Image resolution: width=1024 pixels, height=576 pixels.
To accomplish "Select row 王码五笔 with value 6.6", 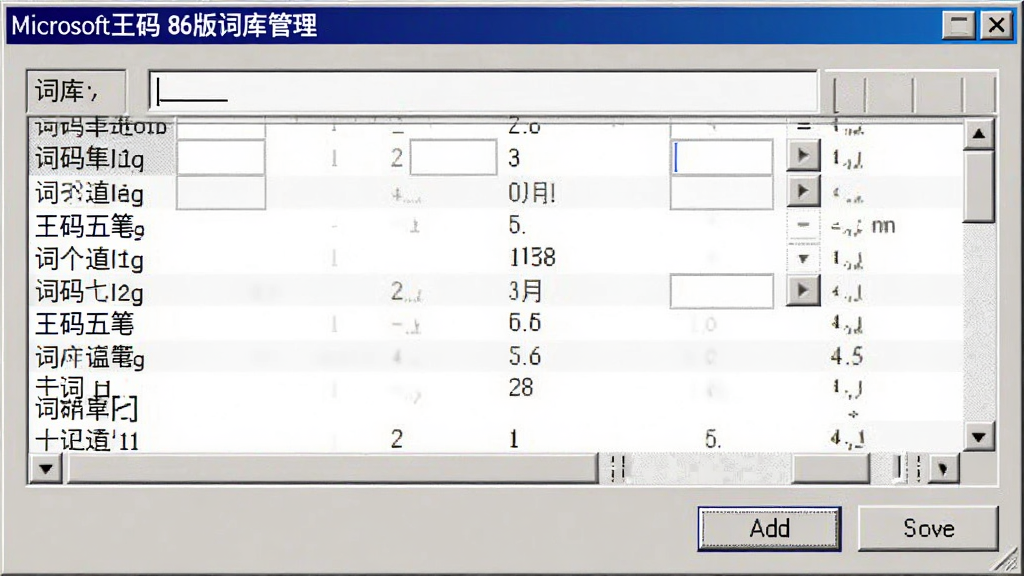I will [x=496, y=323].
